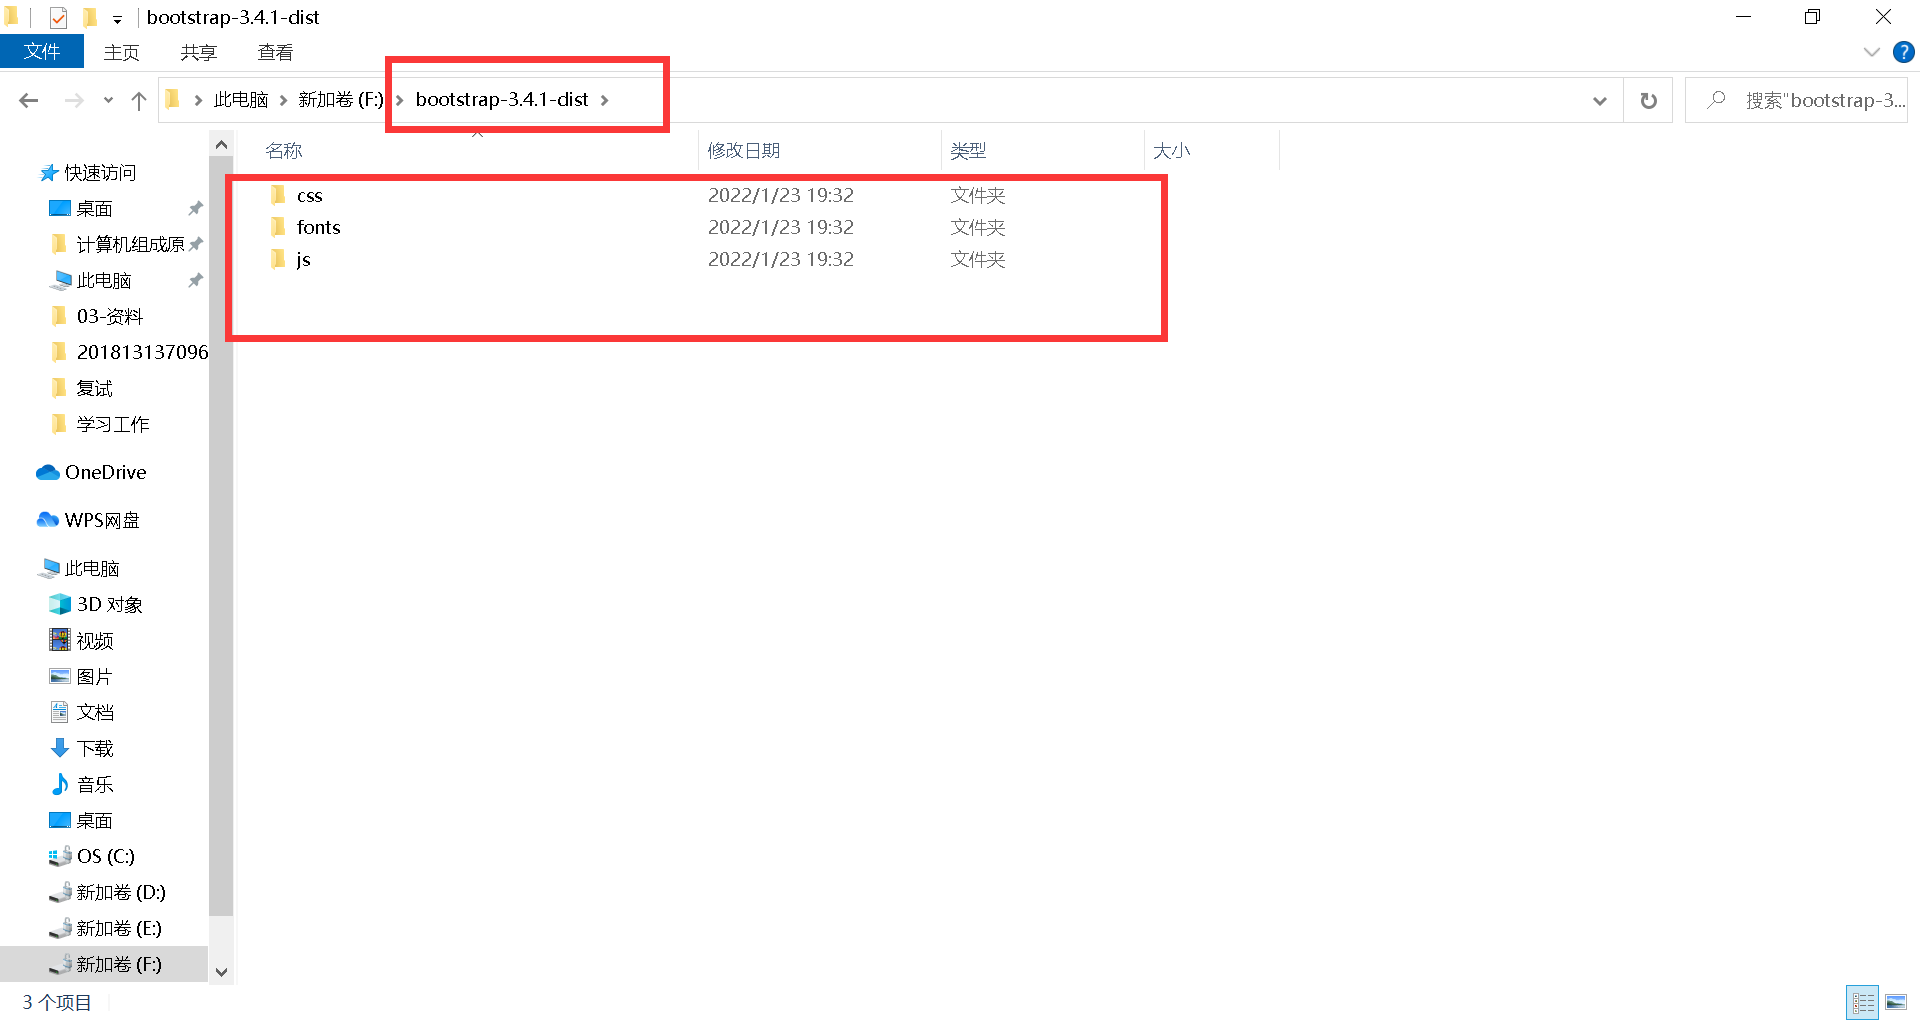
Task: Select 快速访问 in navigation pane
Action: click(100, 173)
